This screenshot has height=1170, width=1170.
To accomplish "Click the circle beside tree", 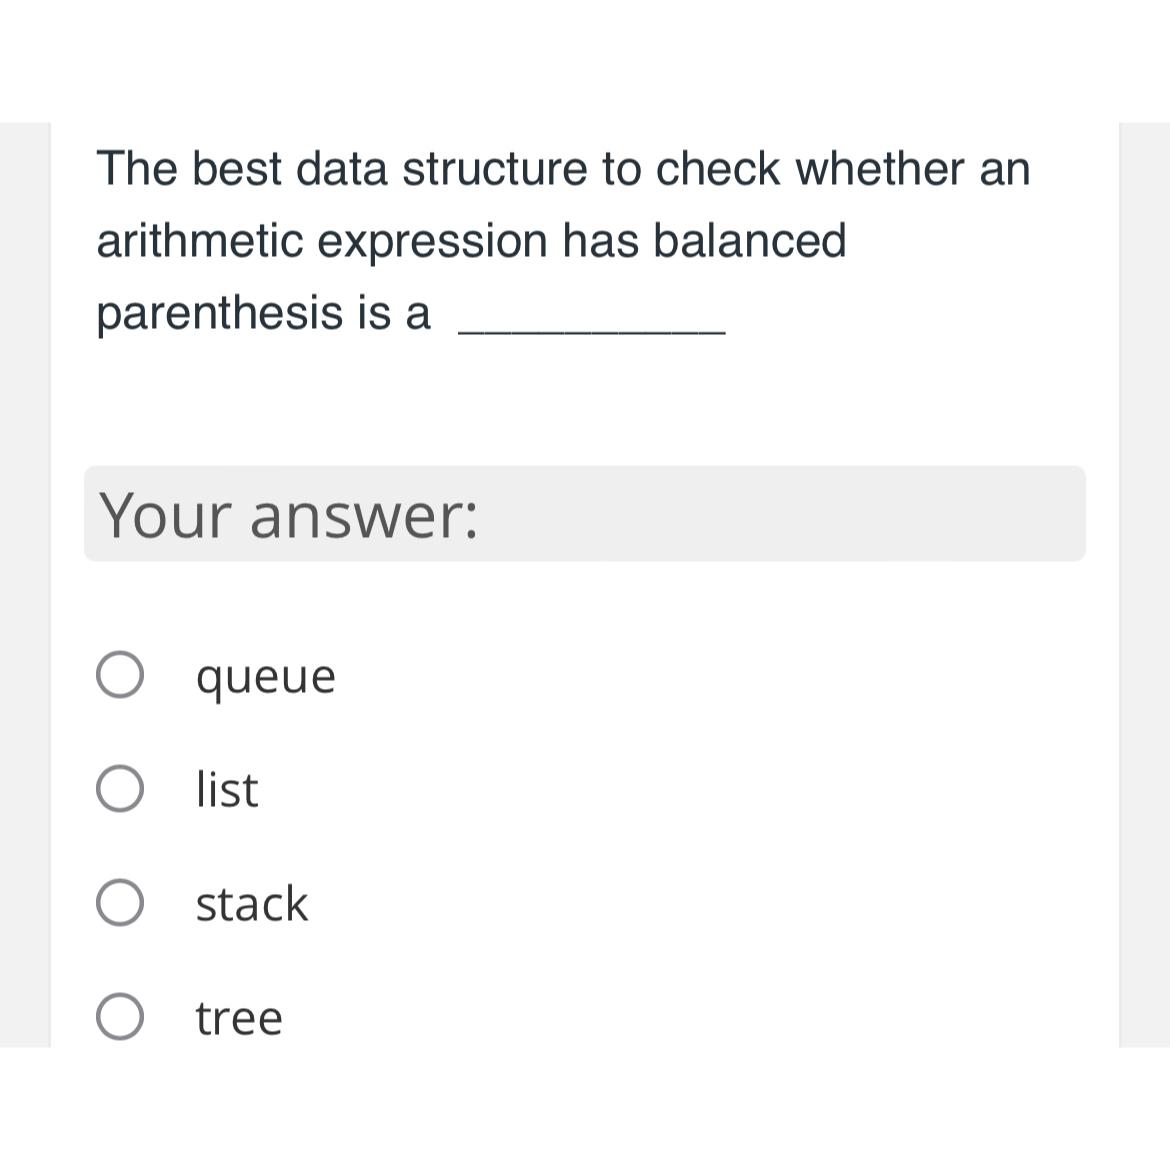I will 120,1018.
